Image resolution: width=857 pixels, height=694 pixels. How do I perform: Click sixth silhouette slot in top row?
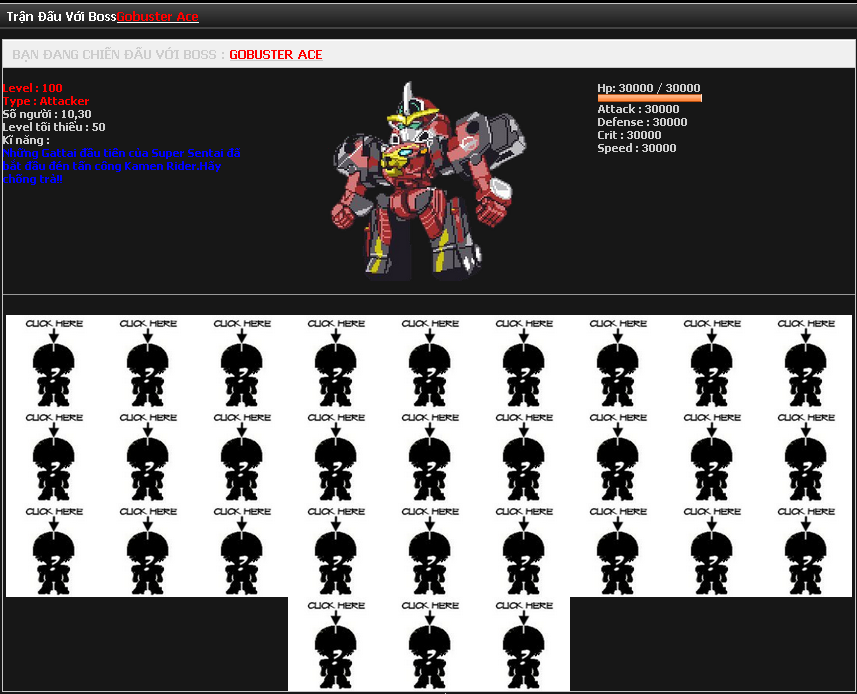click(524, 362)
